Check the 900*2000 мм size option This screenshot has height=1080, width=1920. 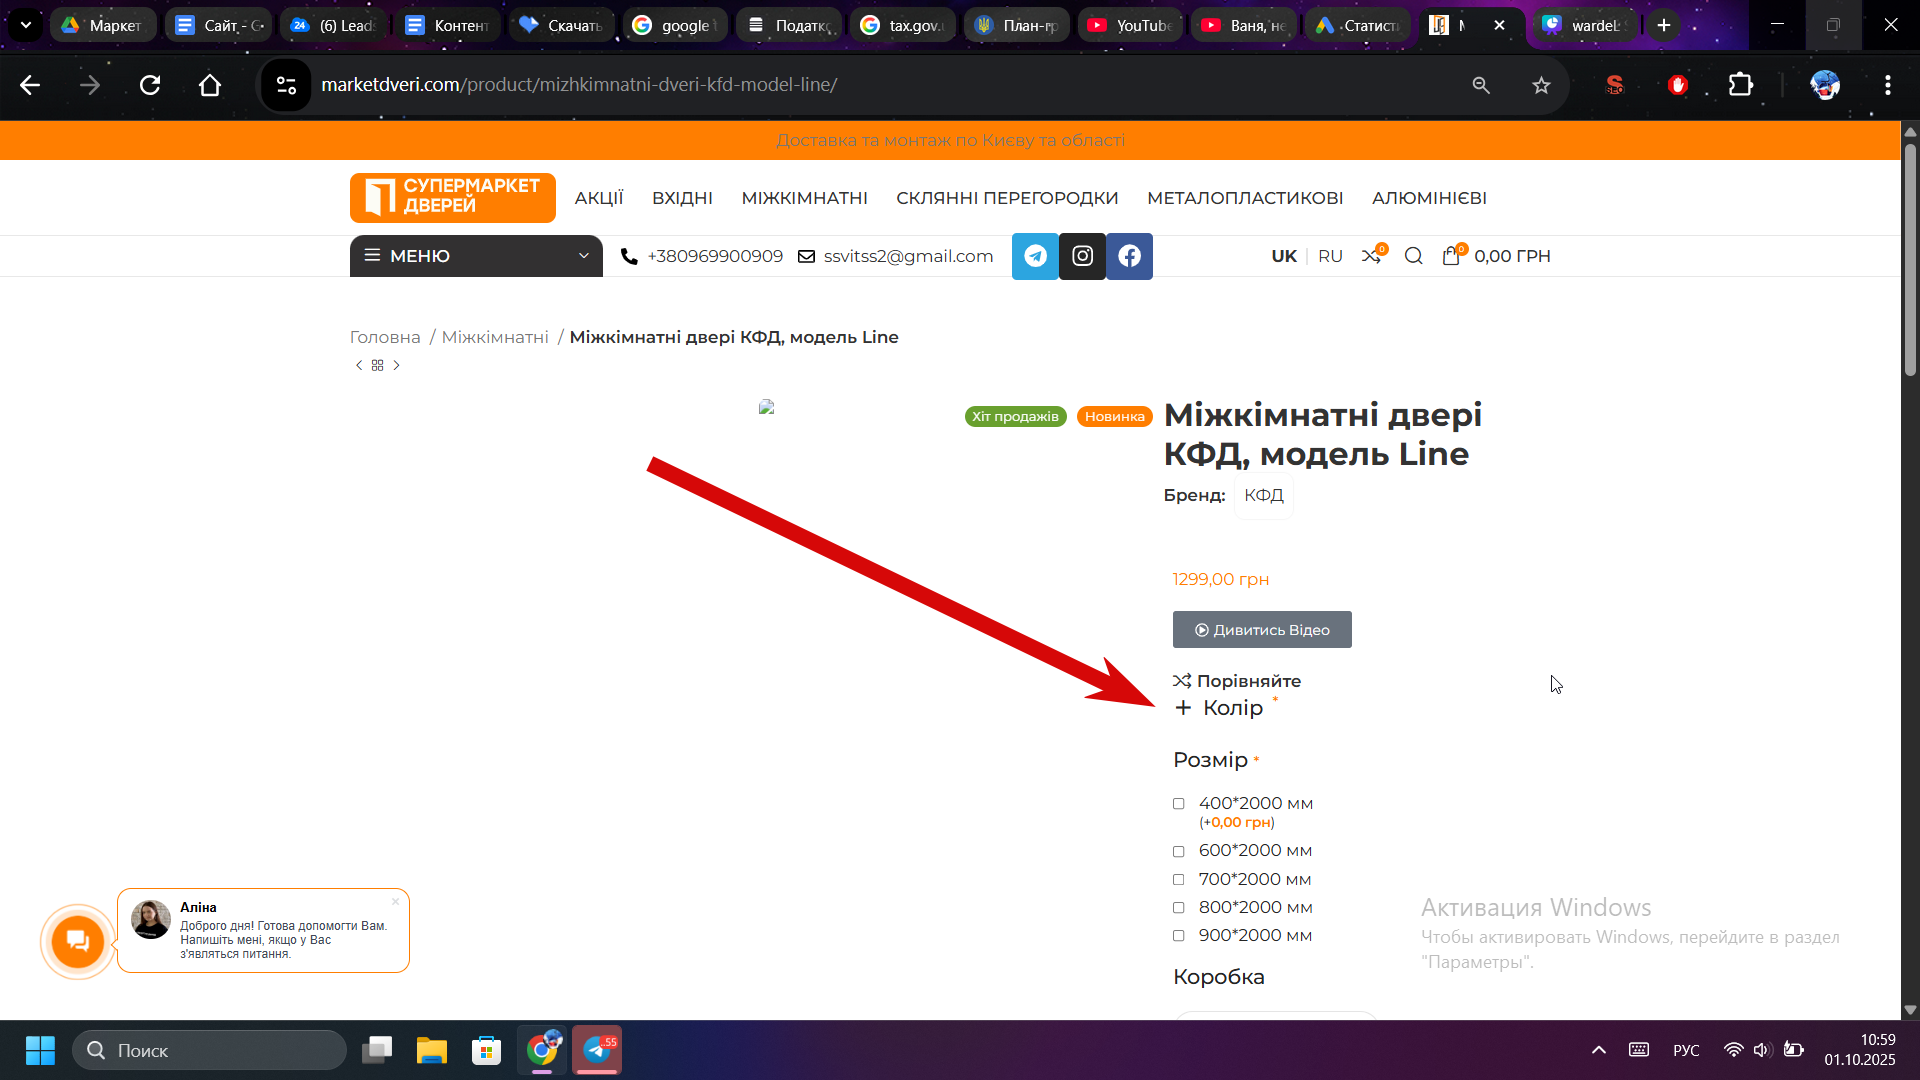pyautogui.click(x=1179, y=936)
